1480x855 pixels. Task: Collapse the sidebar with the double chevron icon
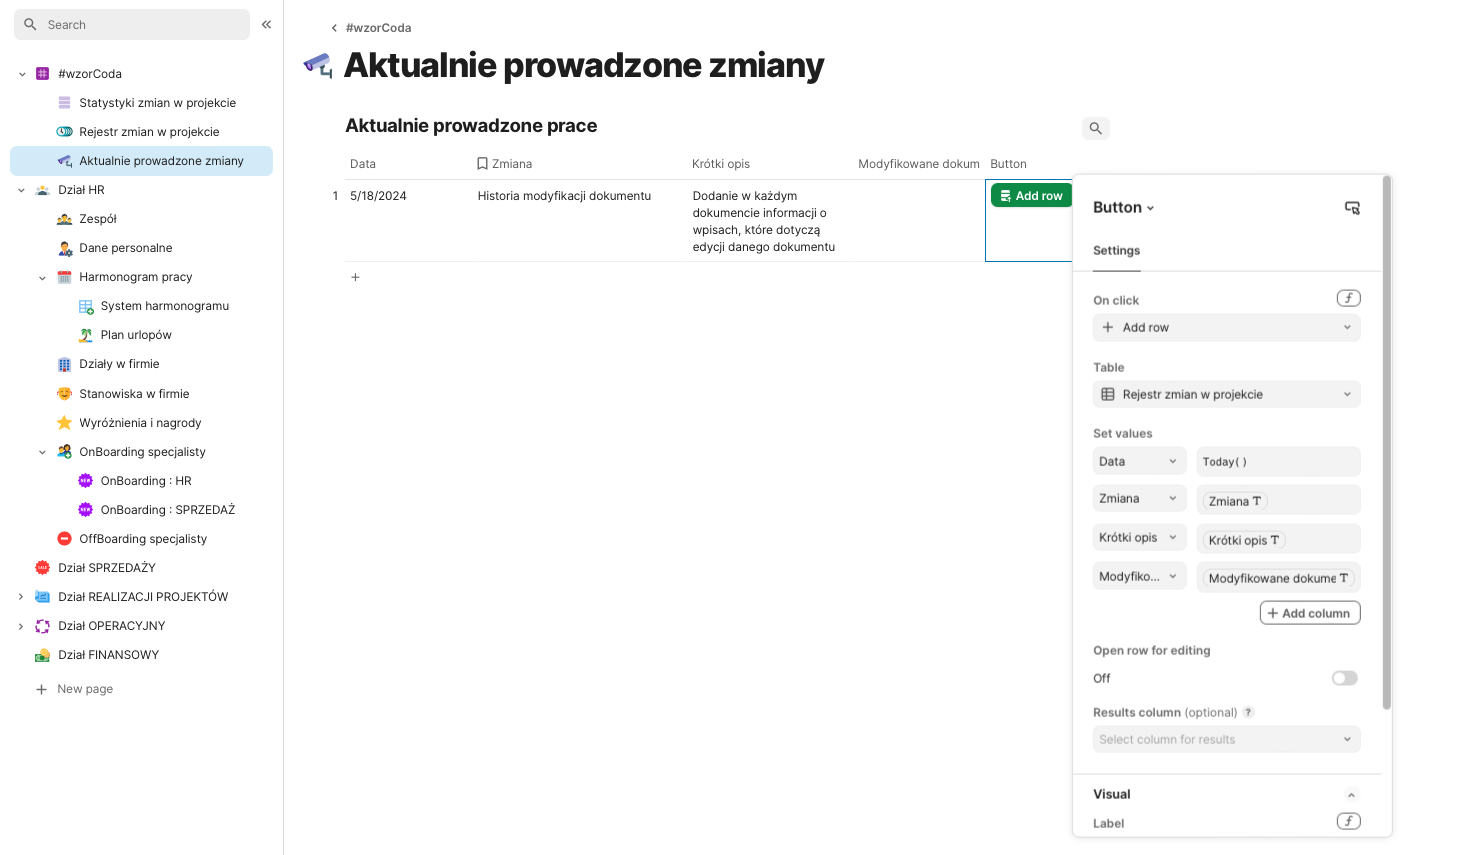click(266, 24)
